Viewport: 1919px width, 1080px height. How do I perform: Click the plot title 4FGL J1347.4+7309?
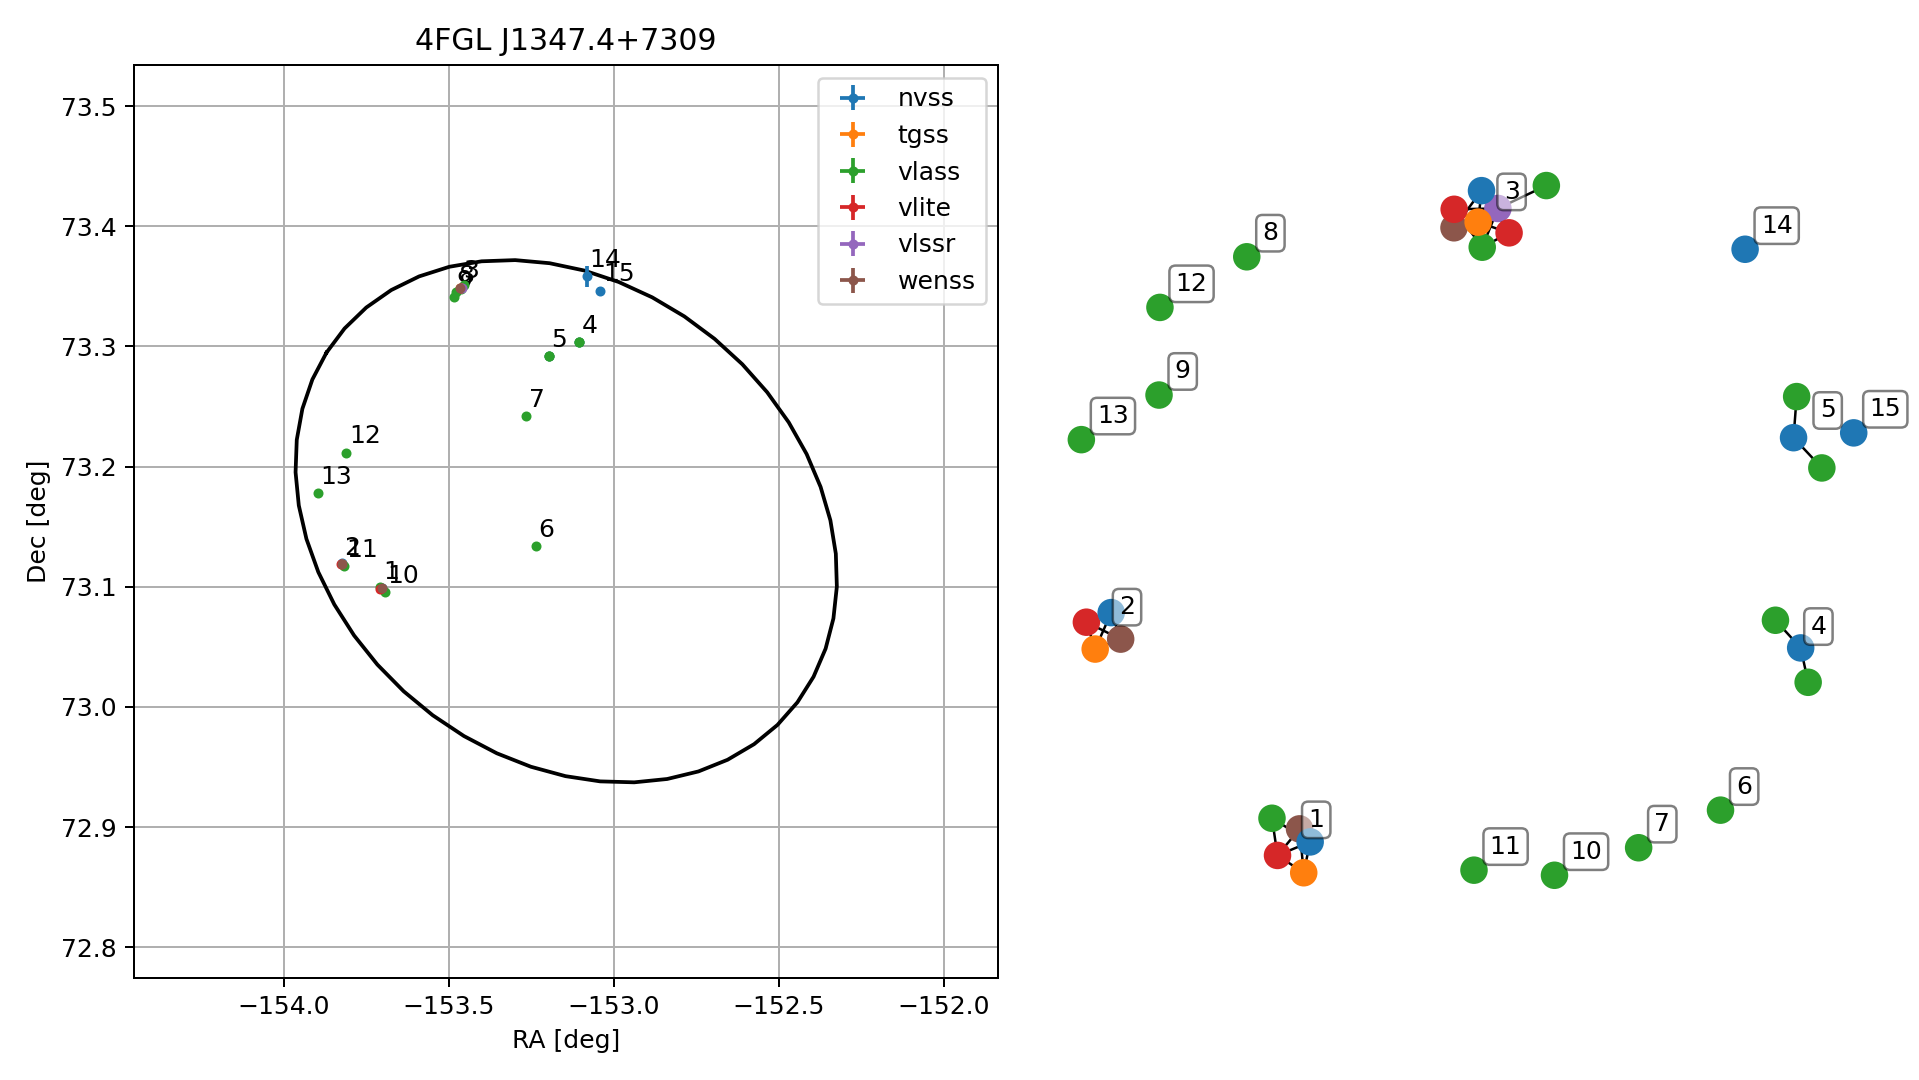tap(565, 40)
